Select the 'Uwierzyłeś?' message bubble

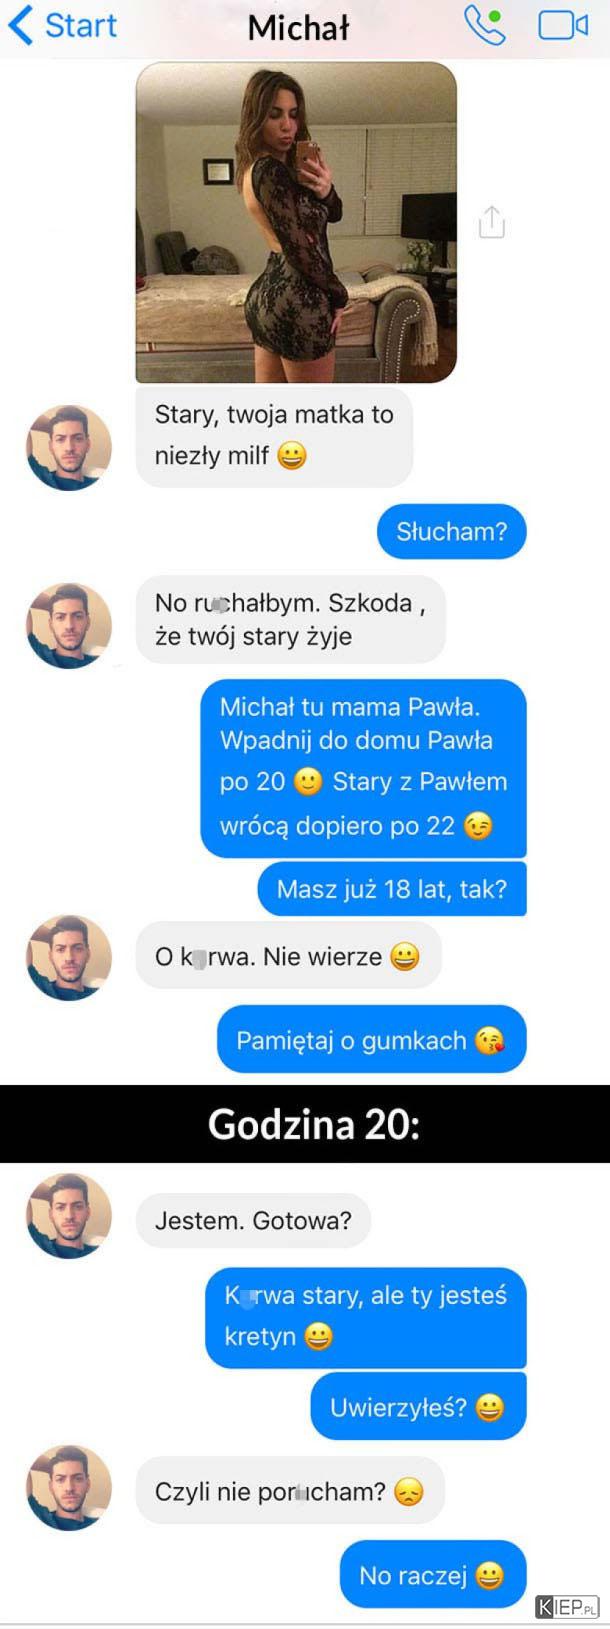click(x=418, y=1407)
